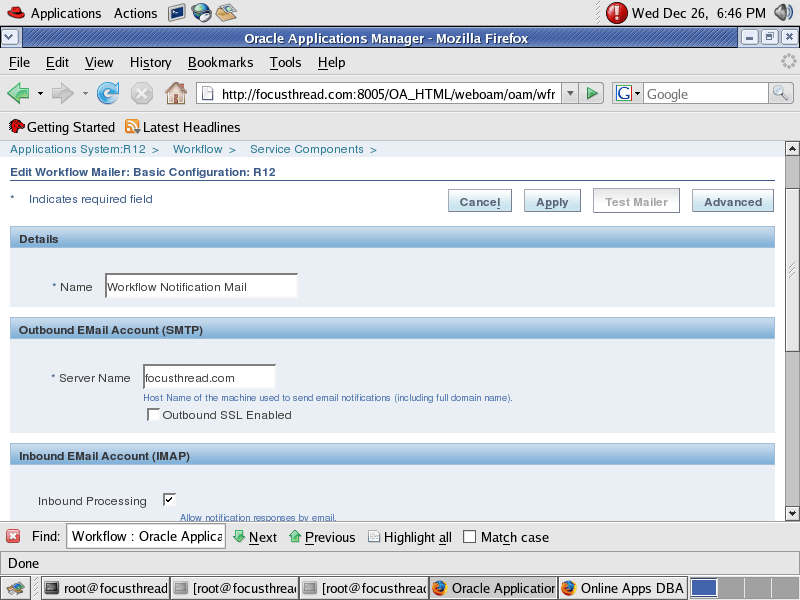Open the terminal icon in the top panel
The image size is (800, 600).
pos(179,13)
